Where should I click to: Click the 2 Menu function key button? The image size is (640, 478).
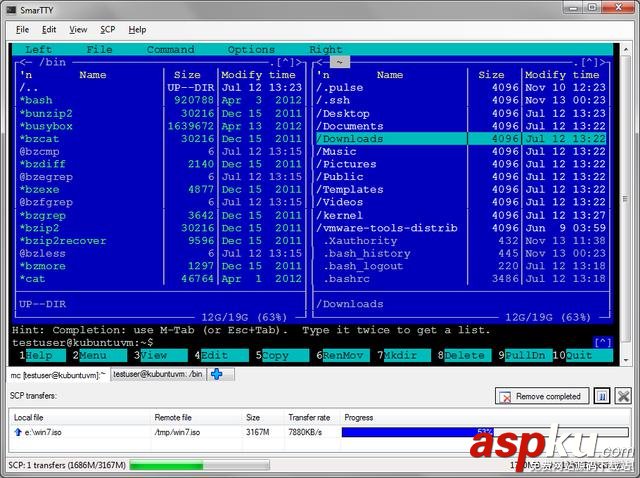[x=100, y=356]
